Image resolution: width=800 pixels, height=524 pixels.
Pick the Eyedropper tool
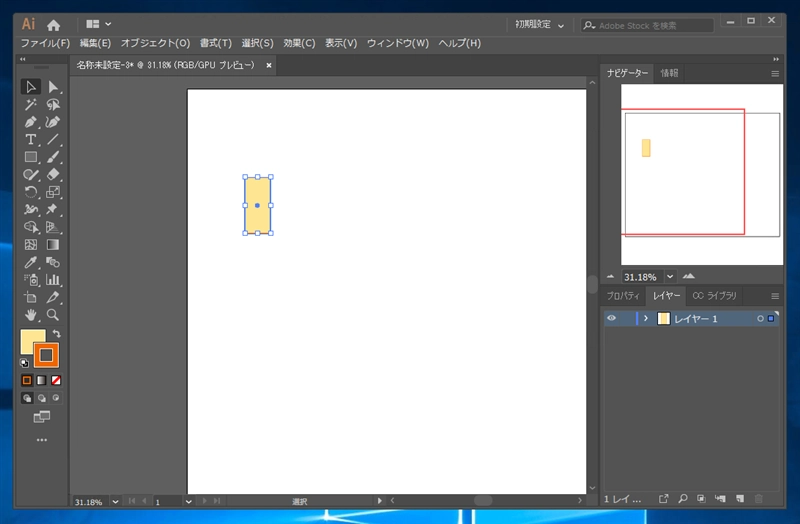(31, 262)
